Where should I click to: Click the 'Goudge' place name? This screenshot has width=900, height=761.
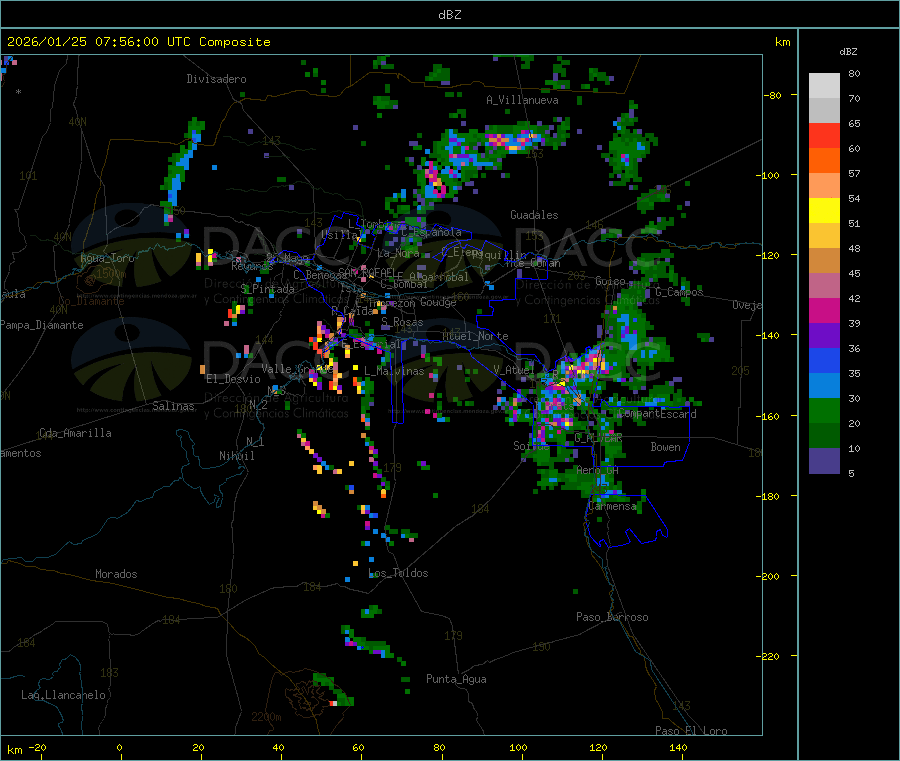point(438,302)
